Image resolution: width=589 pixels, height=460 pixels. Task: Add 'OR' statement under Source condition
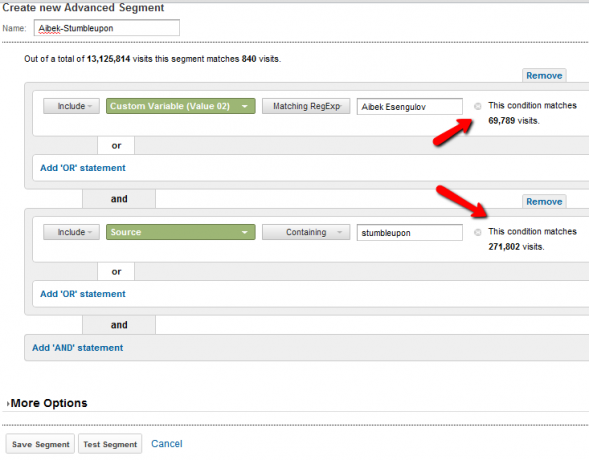(x=83, y=294)
